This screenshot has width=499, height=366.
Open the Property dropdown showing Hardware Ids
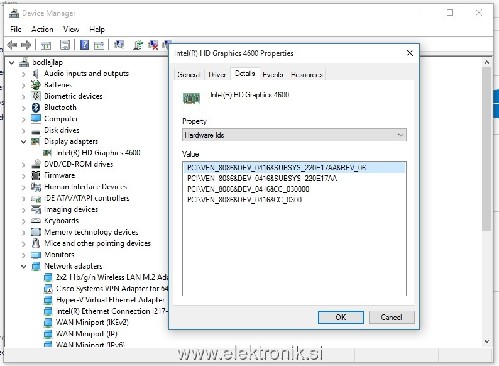tap(294, 135)
